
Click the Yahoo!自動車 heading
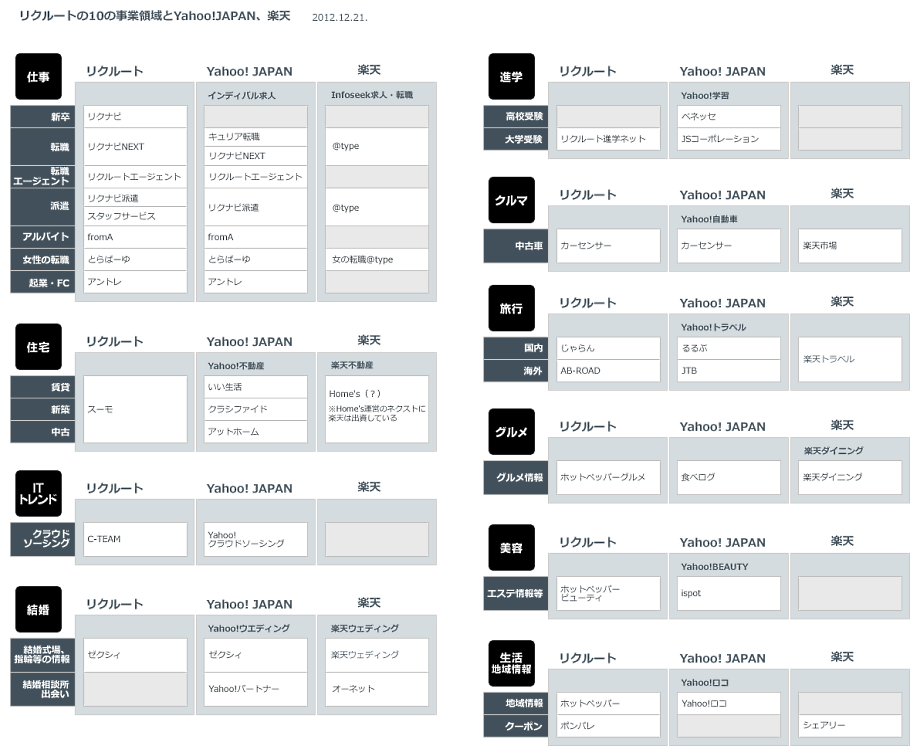[709, 219]
